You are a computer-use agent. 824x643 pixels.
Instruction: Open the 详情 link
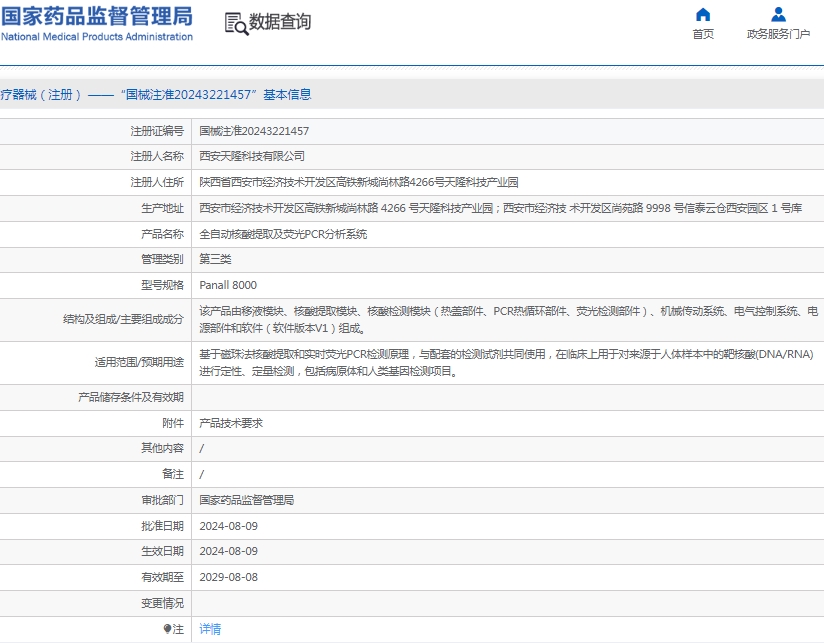click(x=210, y=629)
